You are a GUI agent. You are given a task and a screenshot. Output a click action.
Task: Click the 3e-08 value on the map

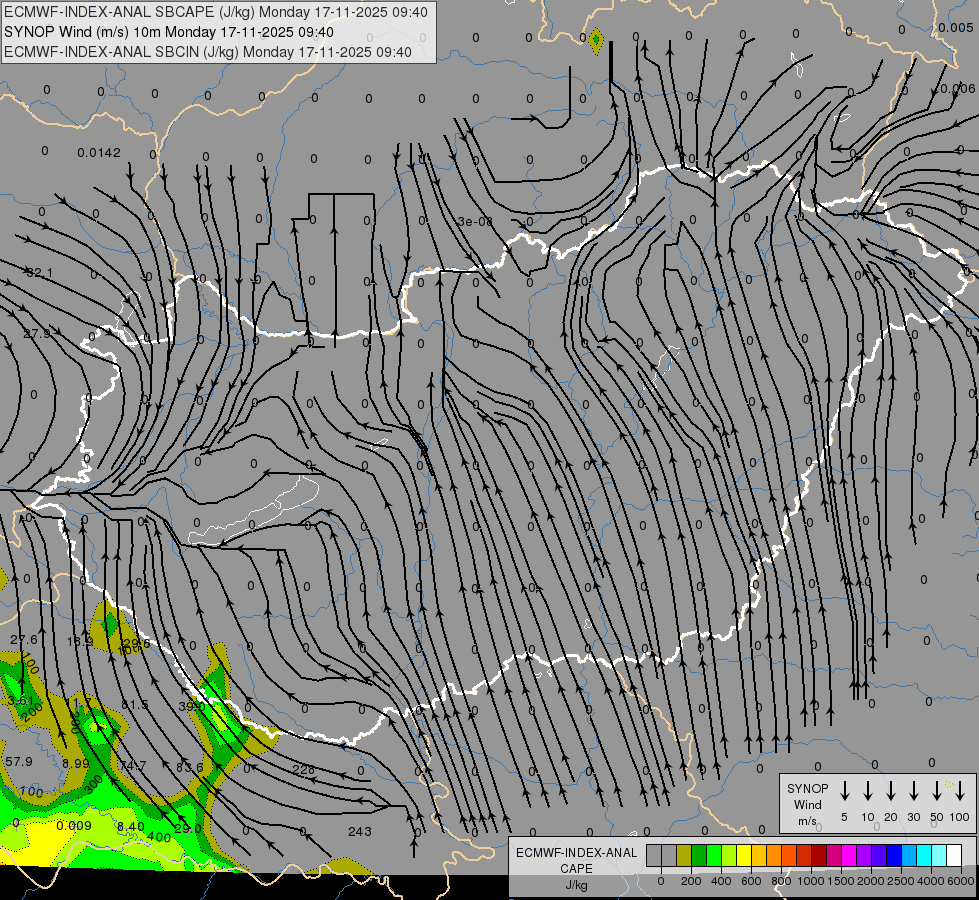coord(475,221)
